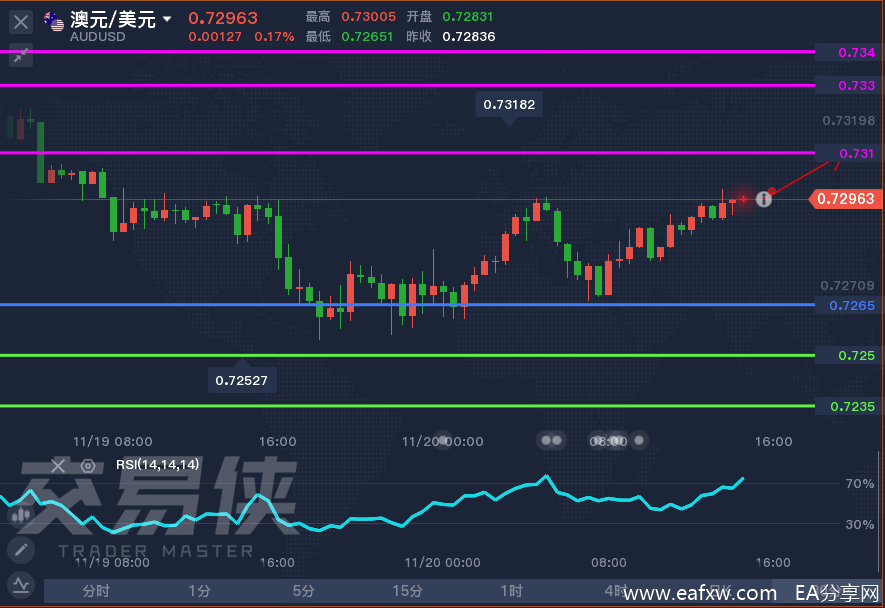Viewport: 885px width, 608px height.
Task: Select the 0.7235 green price level label
Action: click(x=850, y=406)
